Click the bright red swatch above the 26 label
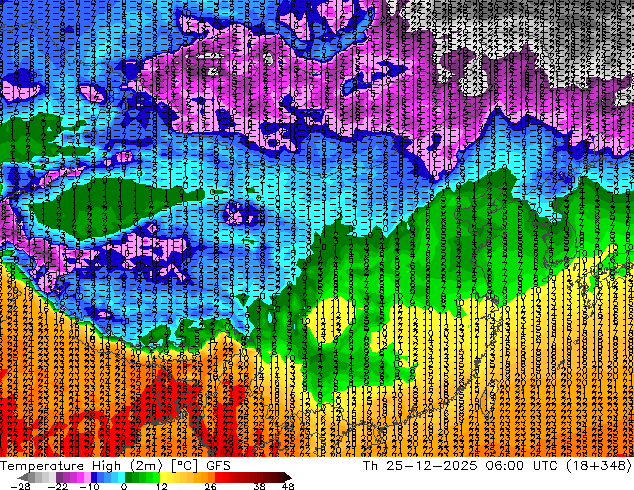This screenshot has width=634, height=490. (218, 477)
